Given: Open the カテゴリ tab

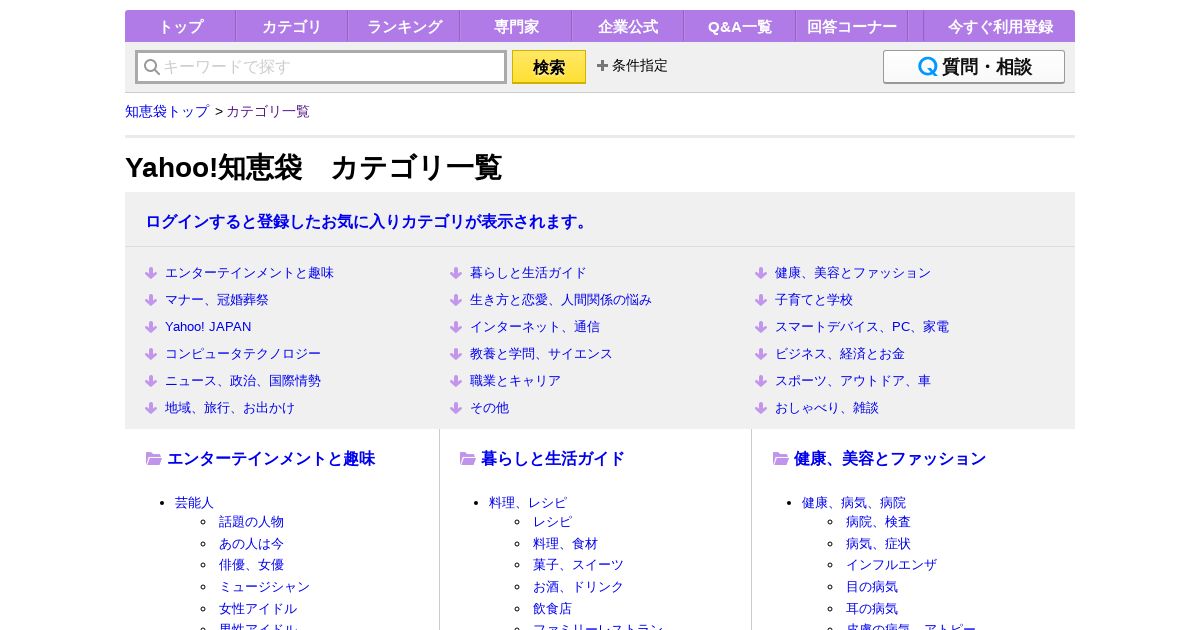Looking at the screenshot, I should (x=292, y=27).
